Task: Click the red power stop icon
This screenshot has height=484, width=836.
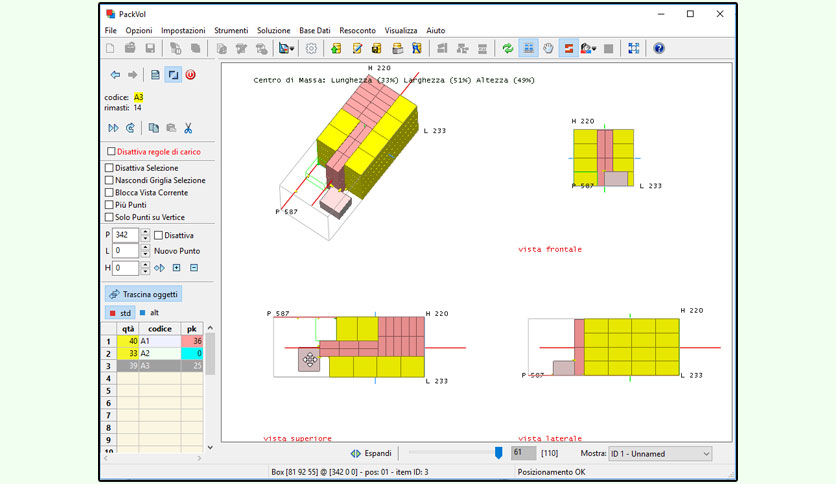Action: [190, 75]
